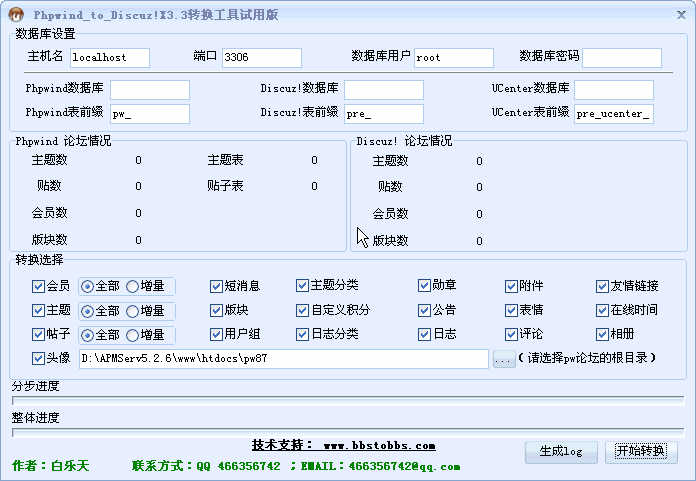Click the Phpwind 会员数 label

pyautogui.click(x=49, y=213)
